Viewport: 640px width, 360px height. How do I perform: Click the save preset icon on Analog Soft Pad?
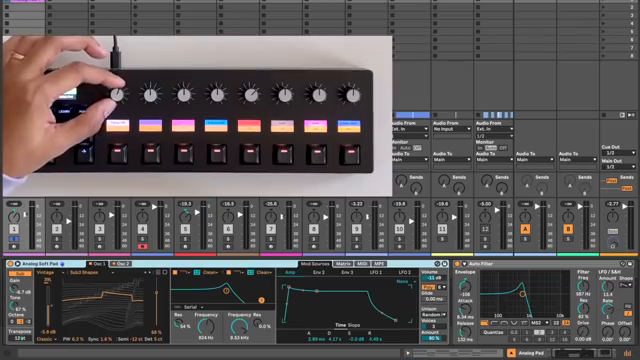444,264
